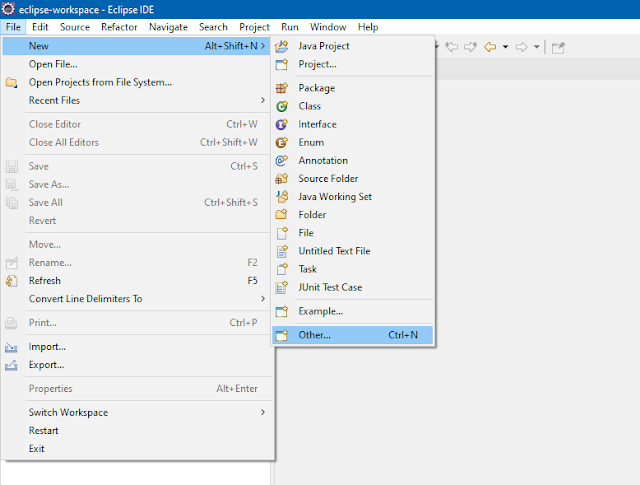The width and height of the screenshot is (640, 485).
Task: Open the Edit menu
Action: point(40,27)
